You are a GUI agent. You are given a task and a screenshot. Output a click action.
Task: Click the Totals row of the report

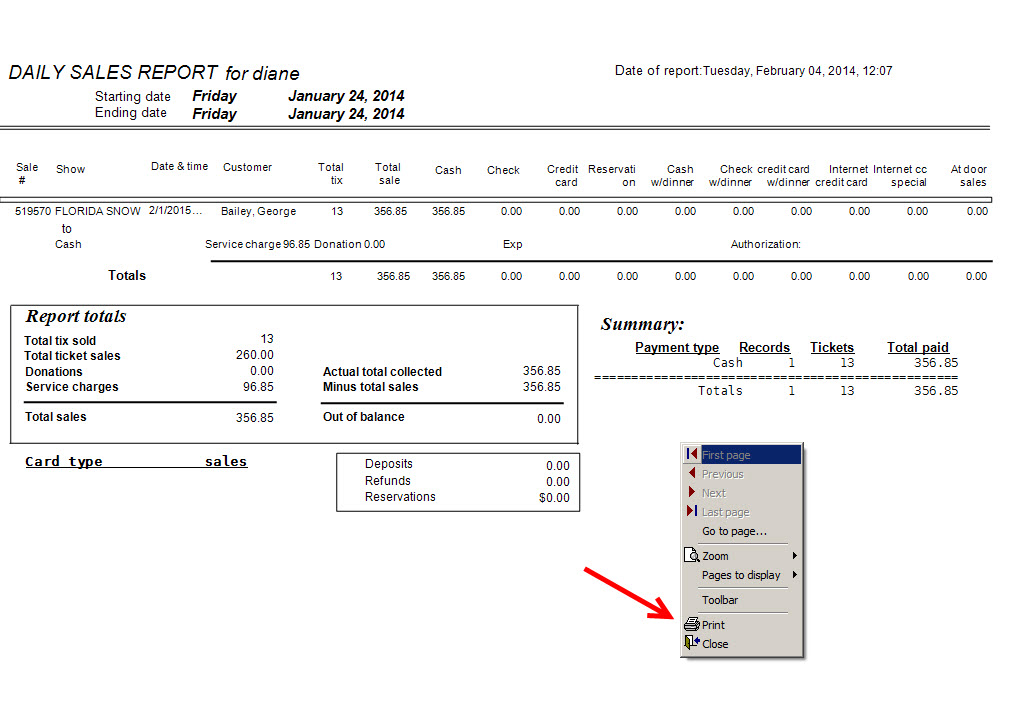tap(127, 275)
